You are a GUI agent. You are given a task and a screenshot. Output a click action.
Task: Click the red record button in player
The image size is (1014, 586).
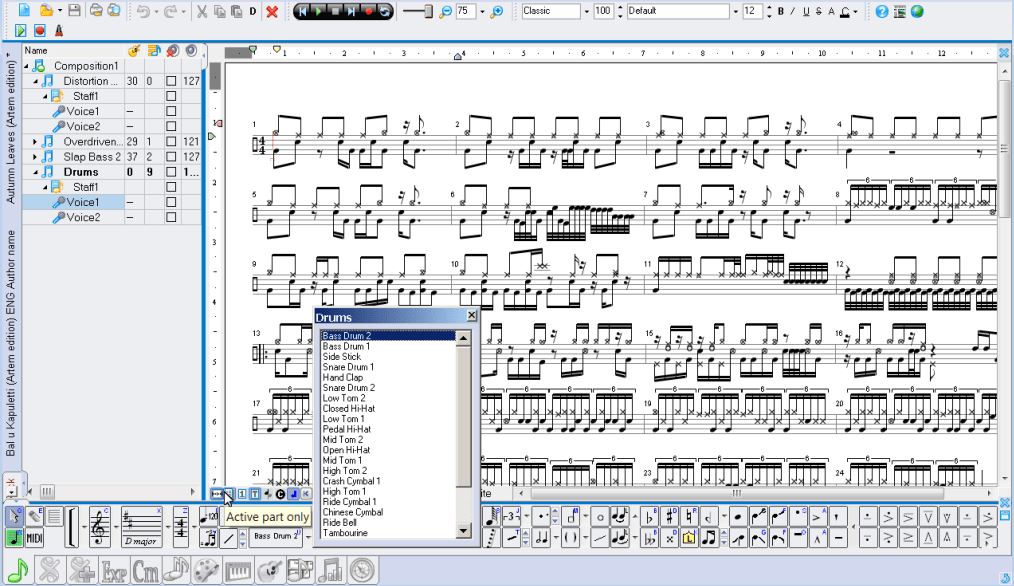pyautogui.click(x=368, y=11)
